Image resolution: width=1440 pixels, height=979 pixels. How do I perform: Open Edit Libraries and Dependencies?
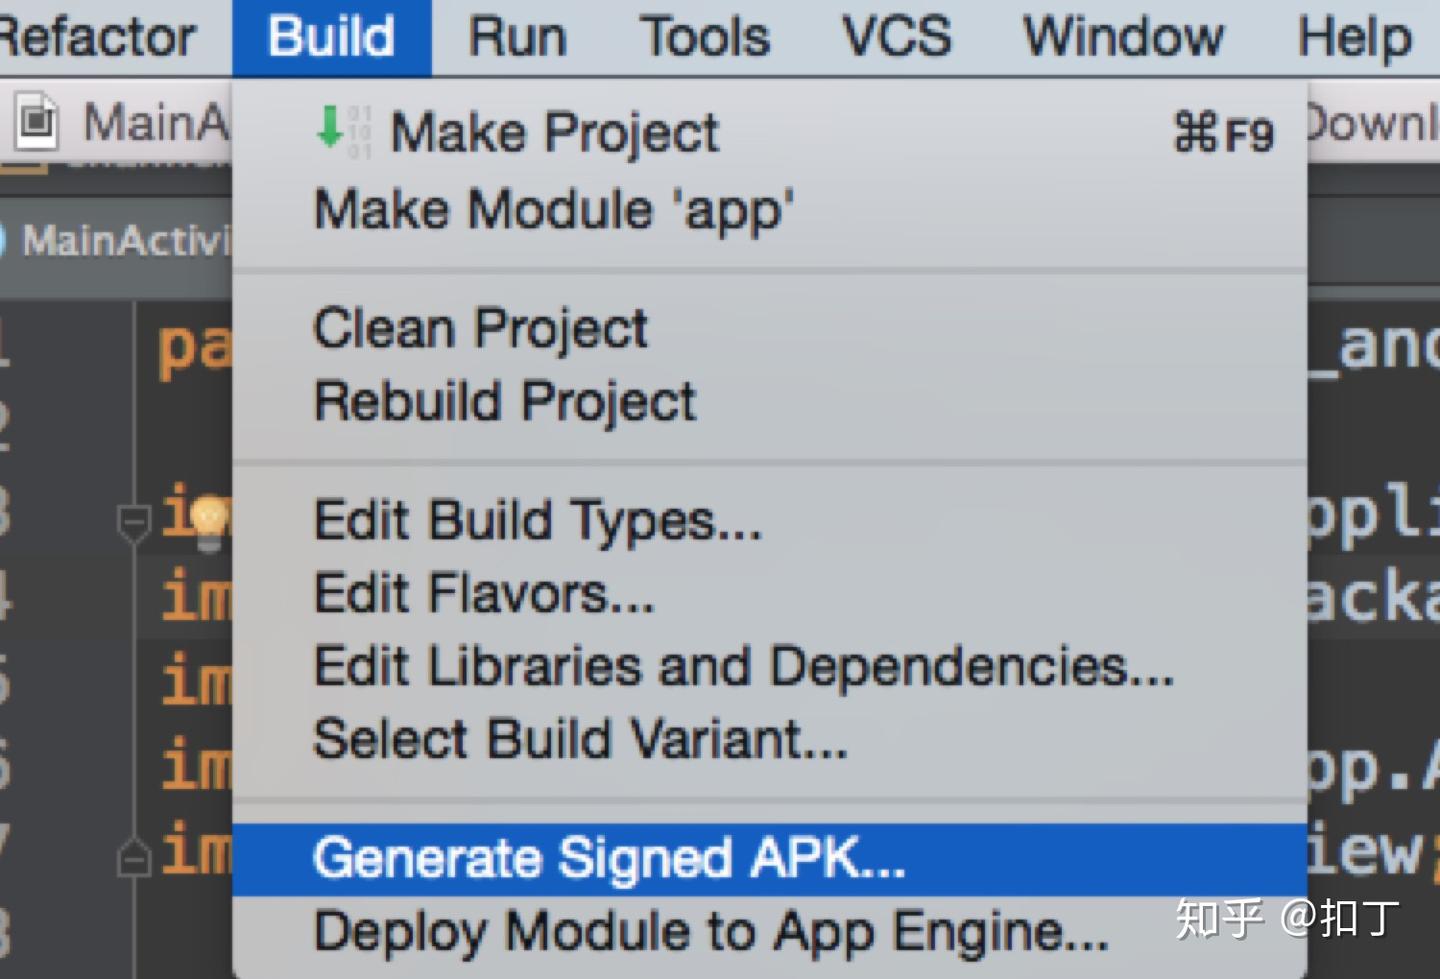tap(743, 667)
